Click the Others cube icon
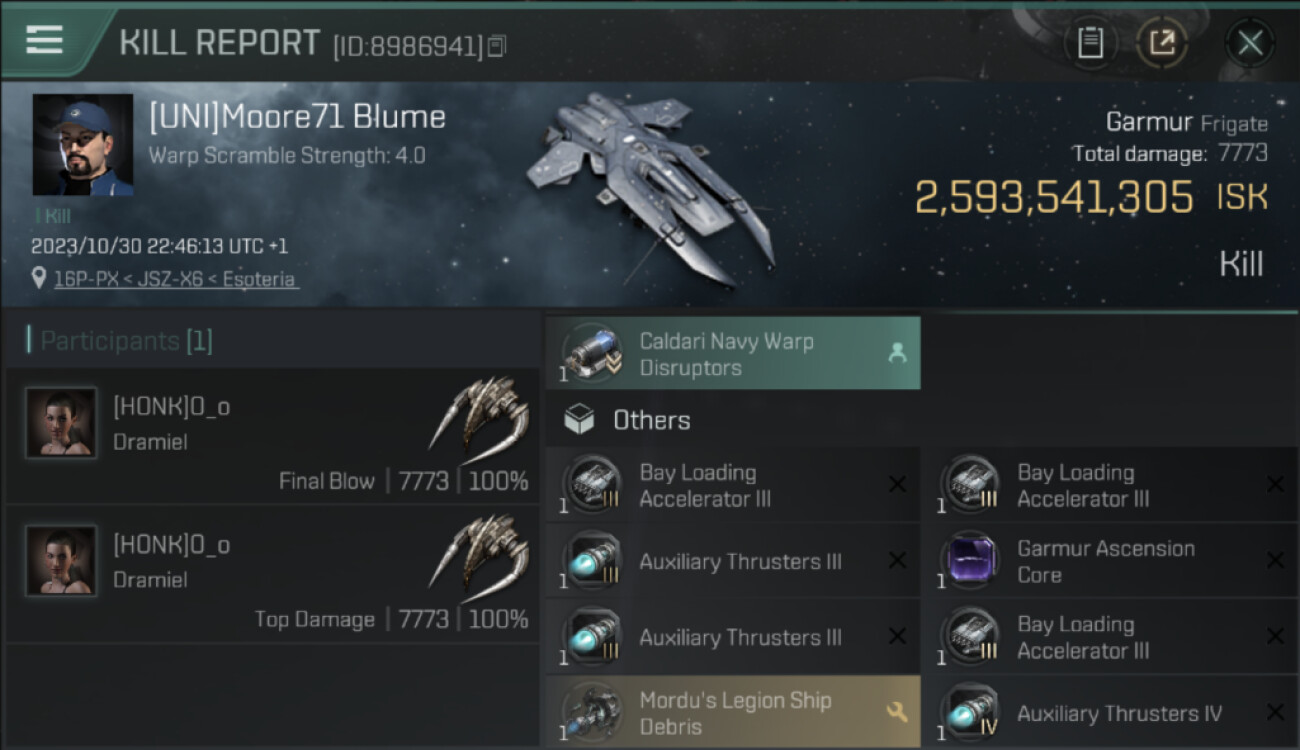 [579, 420]
